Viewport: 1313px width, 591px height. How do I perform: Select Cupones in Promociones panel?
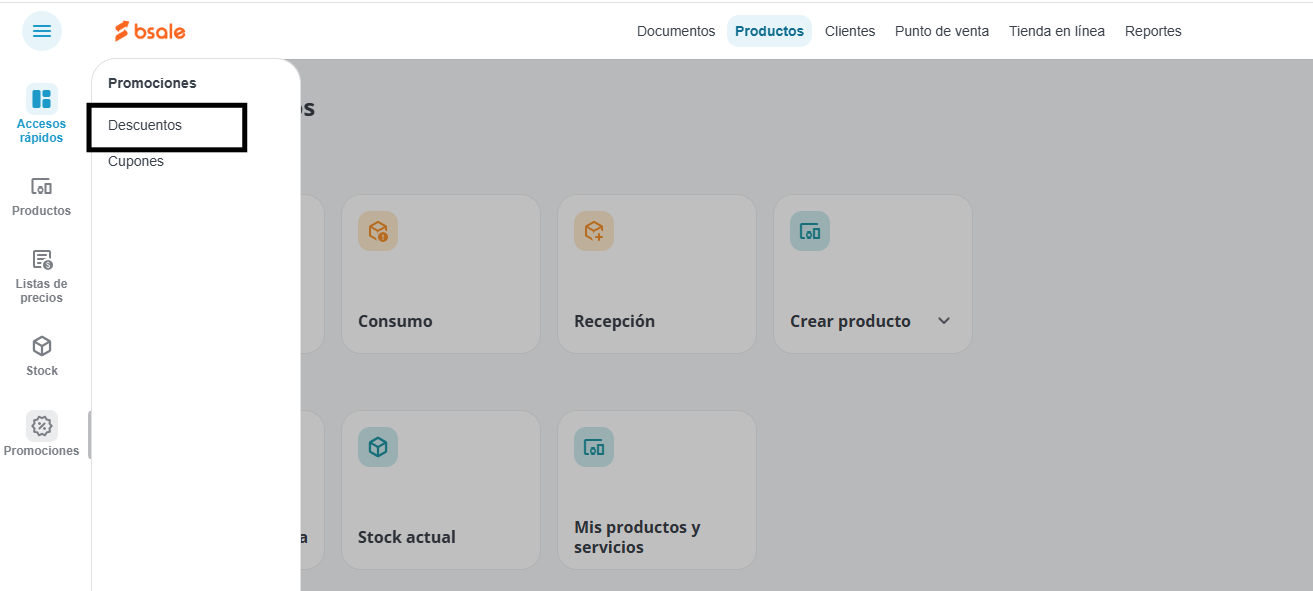[136, 161]
